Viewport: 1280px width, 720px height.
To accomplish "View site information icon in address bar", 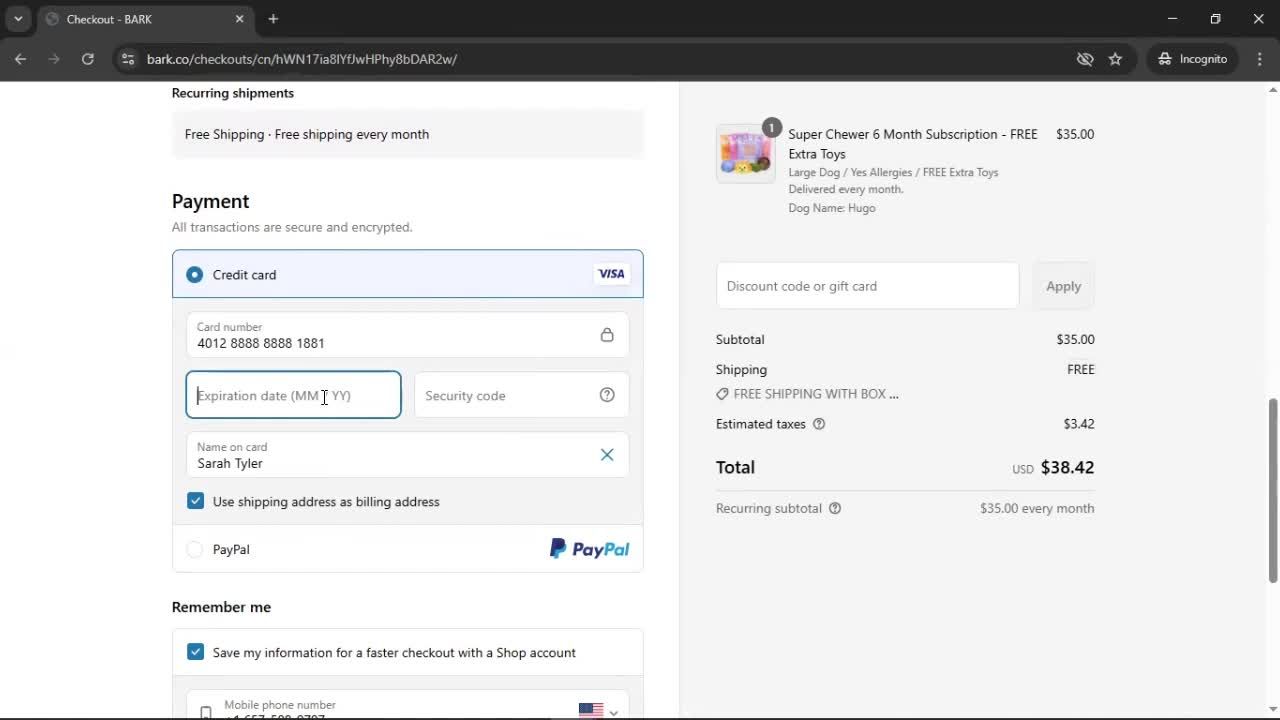I will (127, 59).
